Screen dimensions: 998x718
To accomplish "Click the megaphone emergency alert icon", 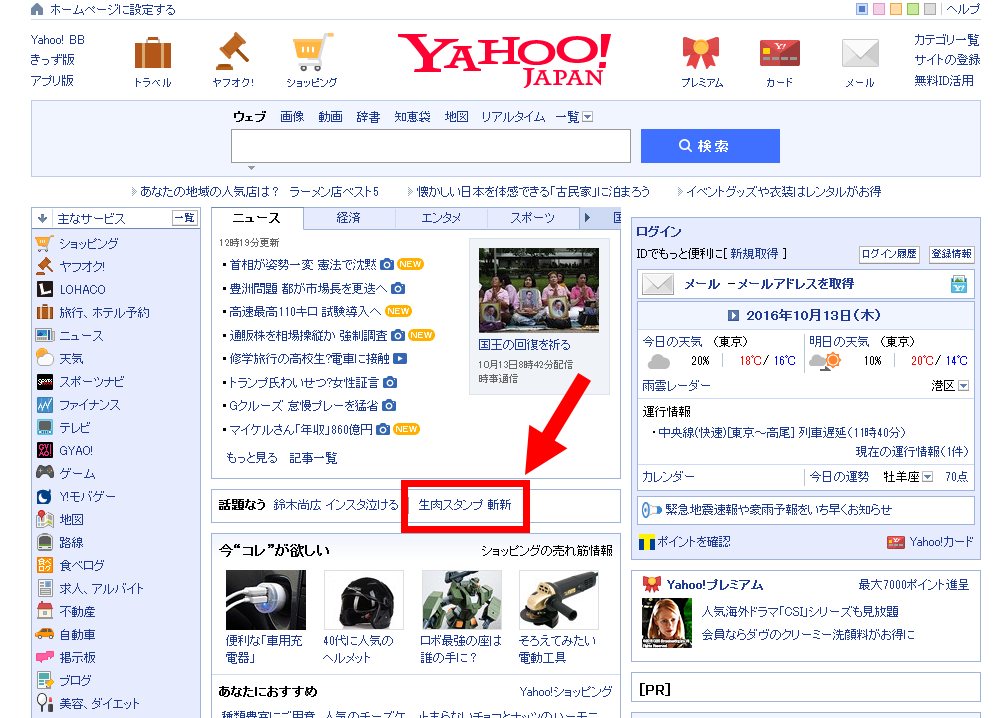I will click(651, 510).
